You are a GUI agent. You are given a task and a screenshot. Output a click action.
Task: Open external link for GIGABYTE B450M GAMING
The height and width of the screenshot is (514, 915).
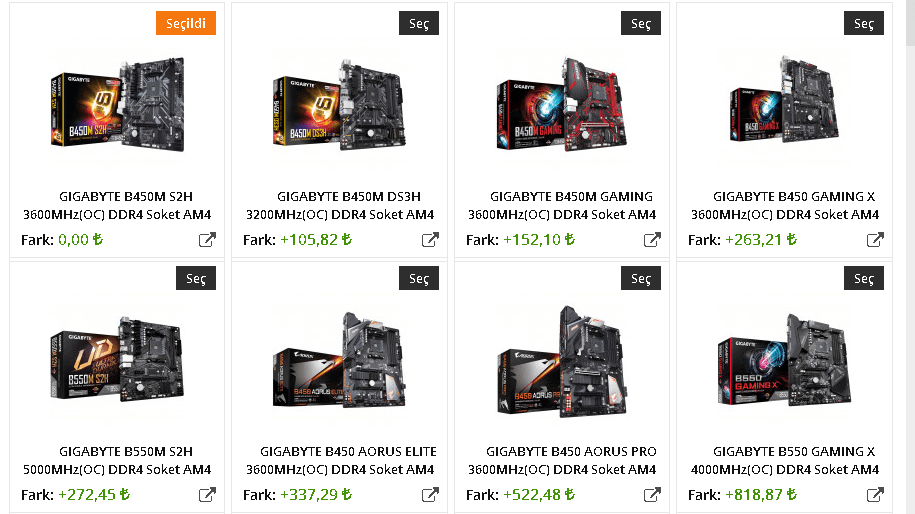tap(652, 240)
